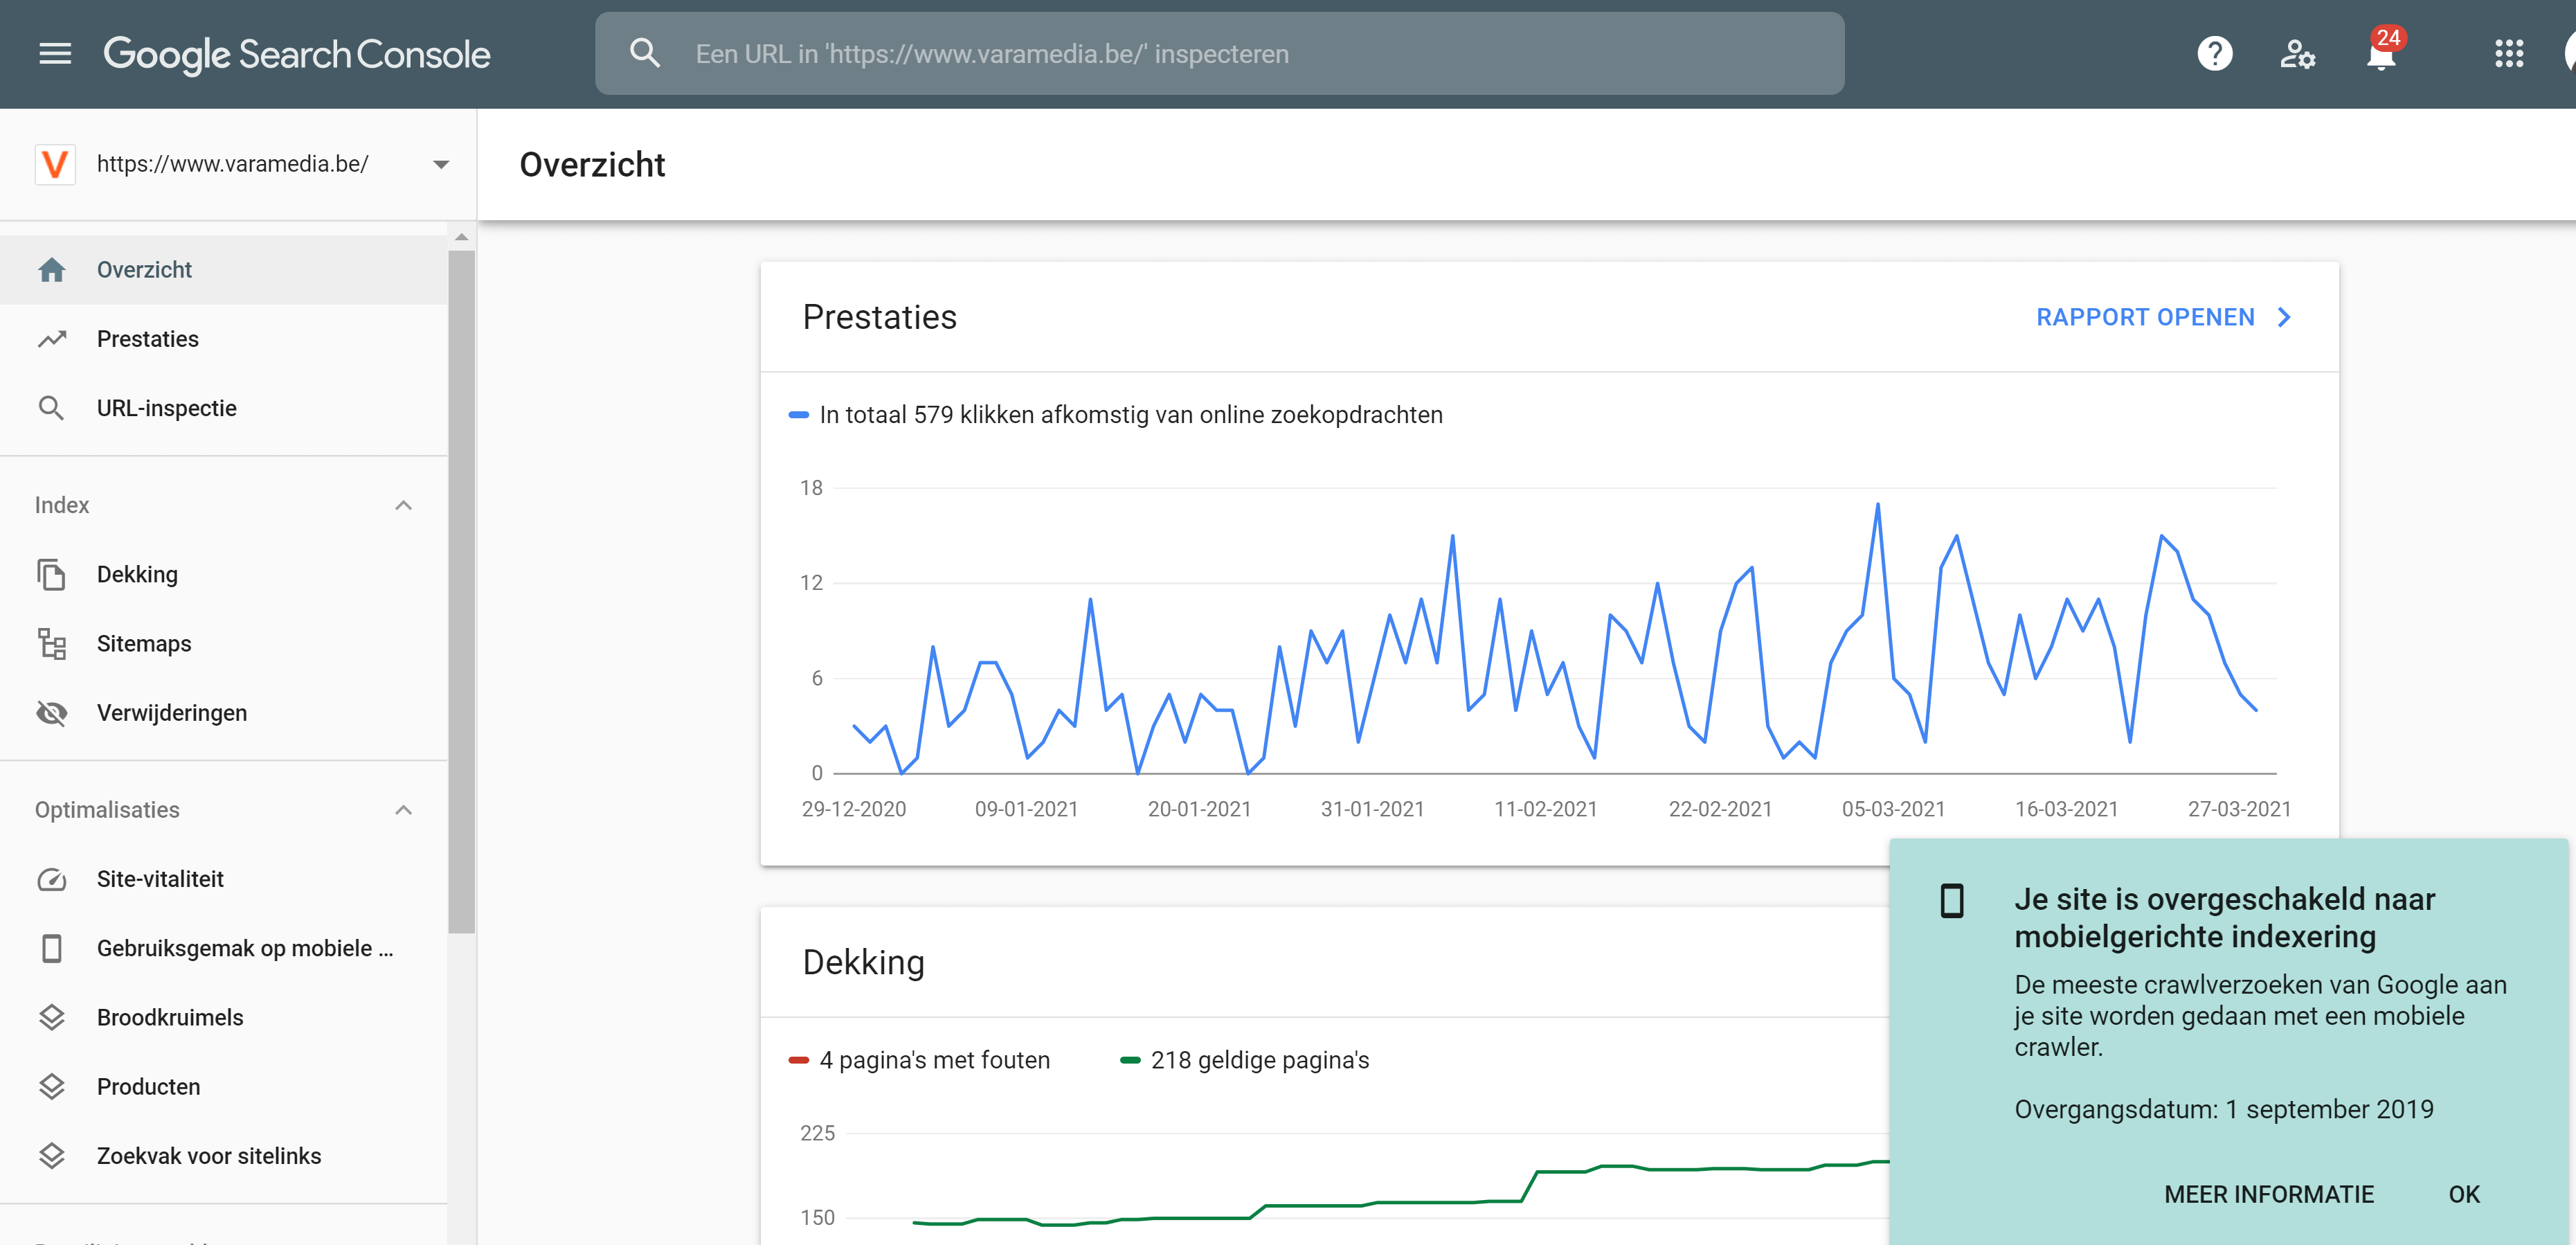The image size is (2576, 1245).
Task: Click the Overzicht home icon
Action: click(x=51, y=270)
